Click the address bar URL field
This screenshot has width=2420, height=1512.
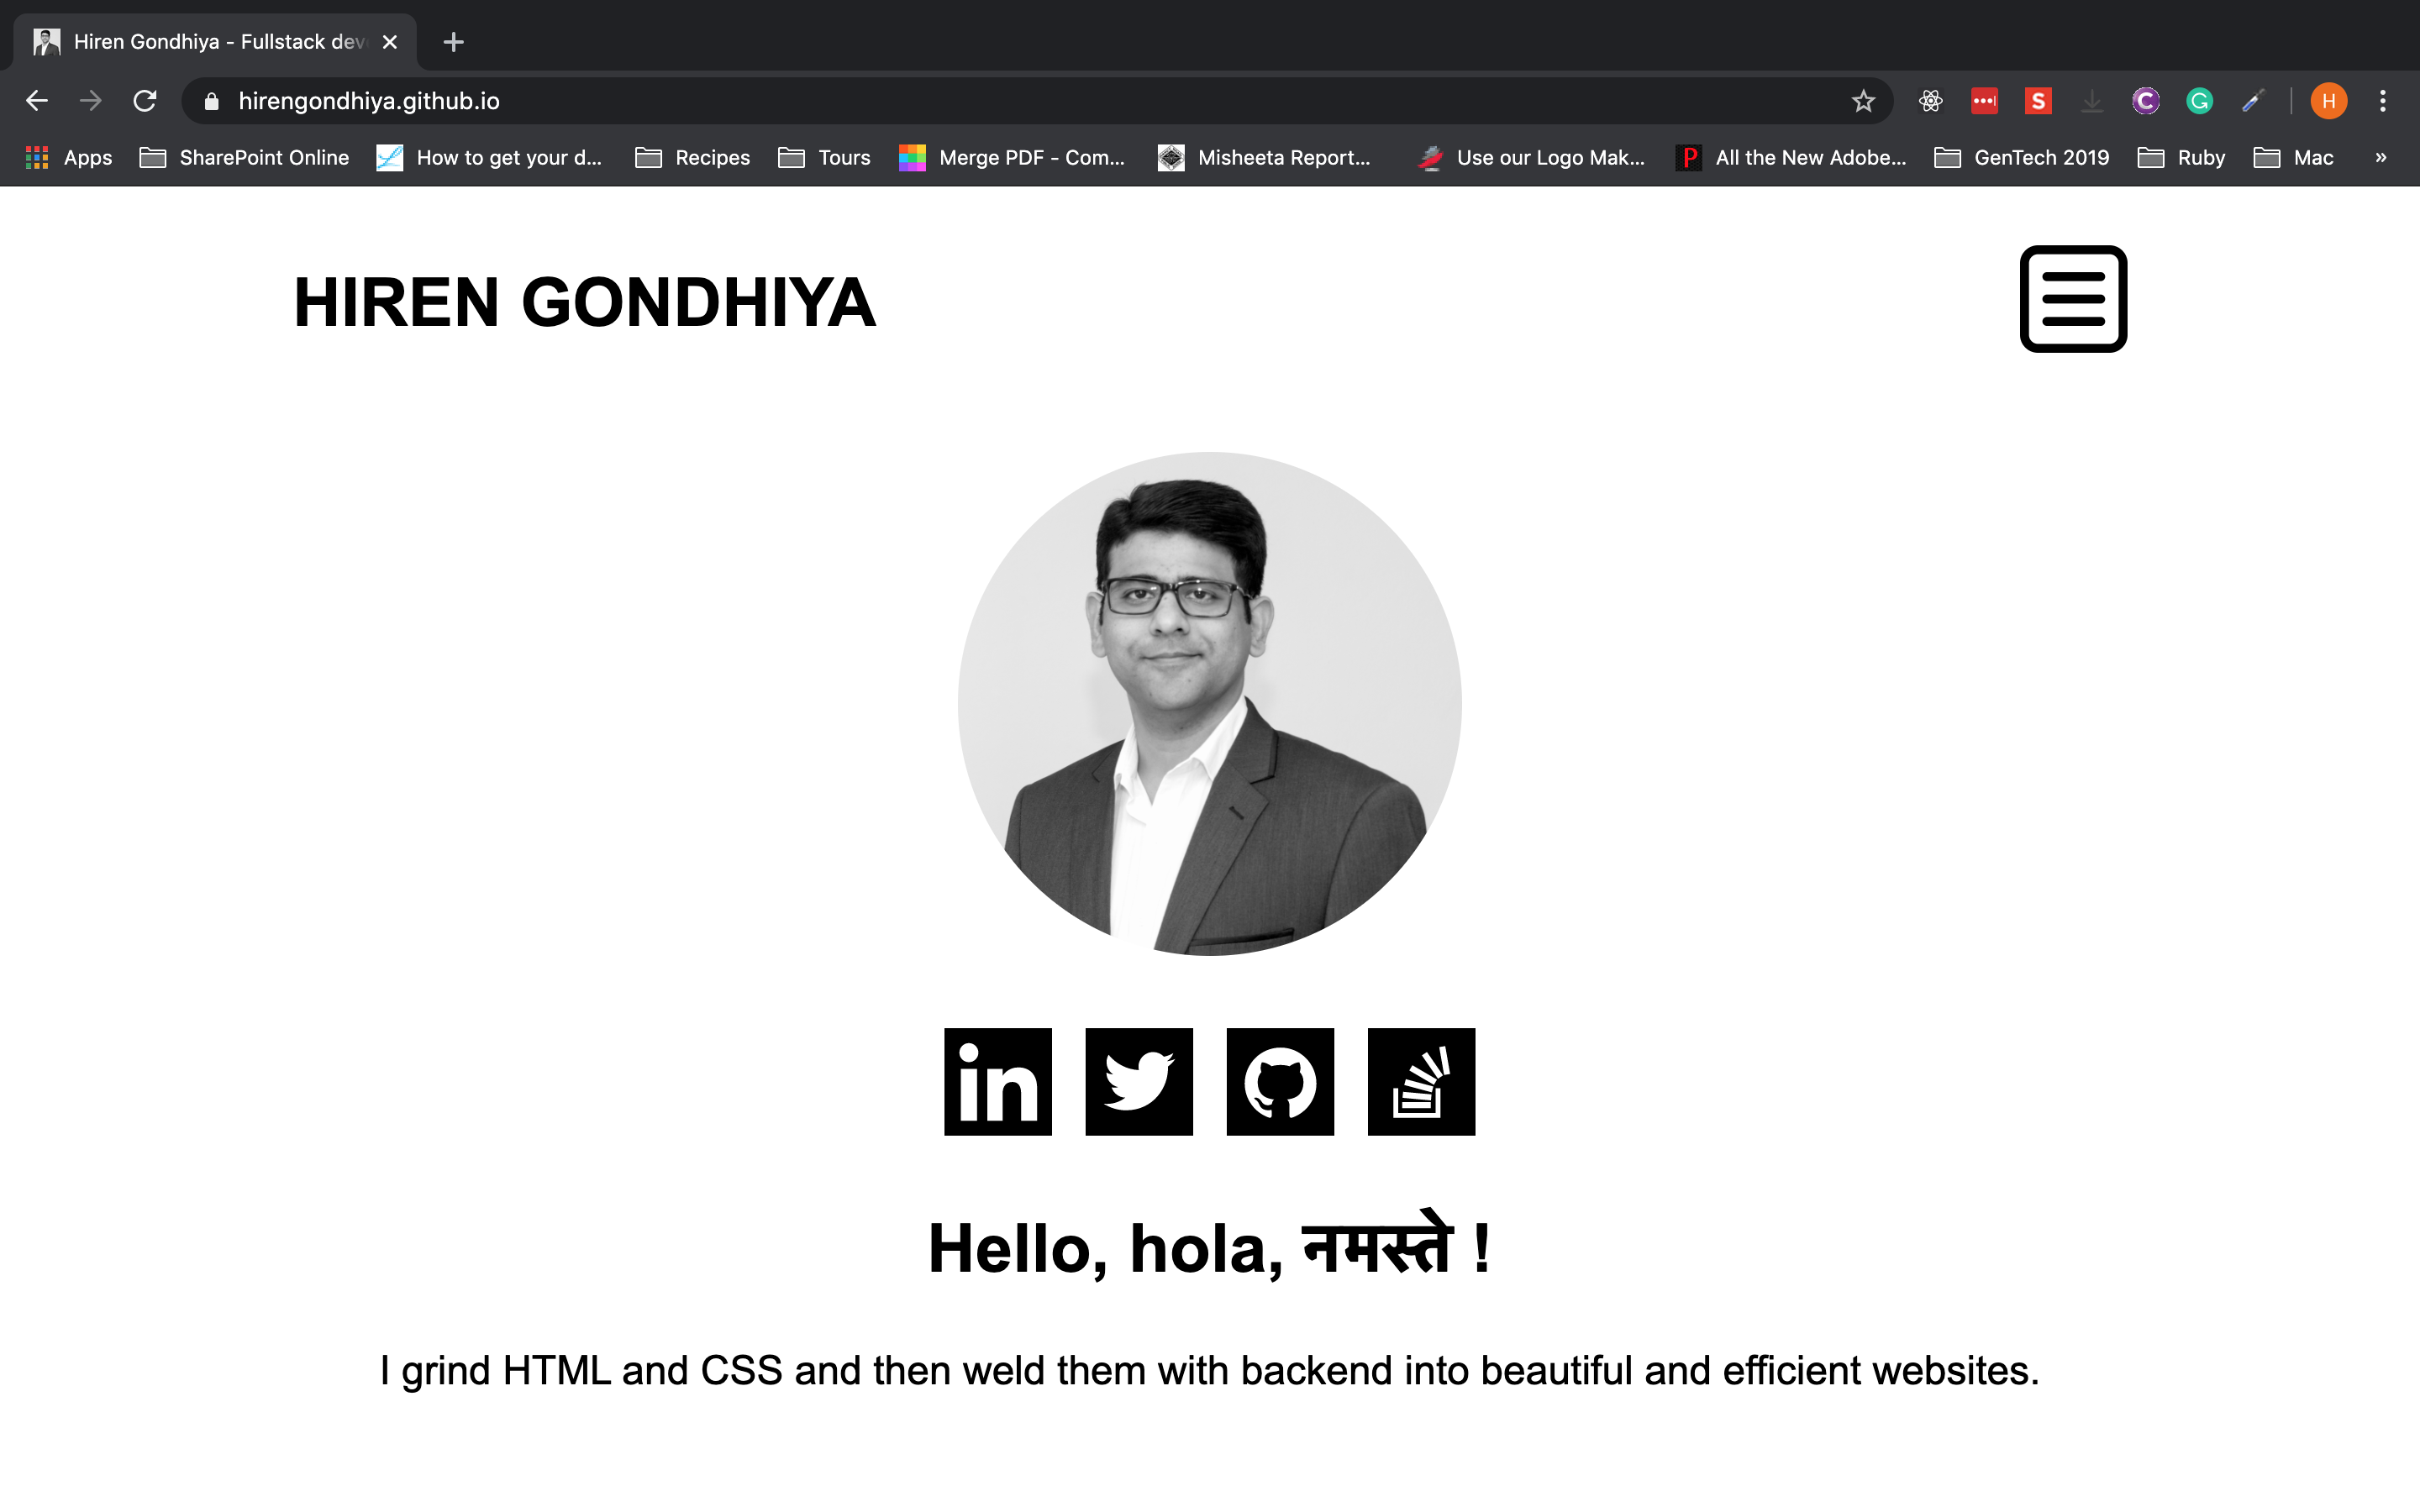[x=1000, y=101]
